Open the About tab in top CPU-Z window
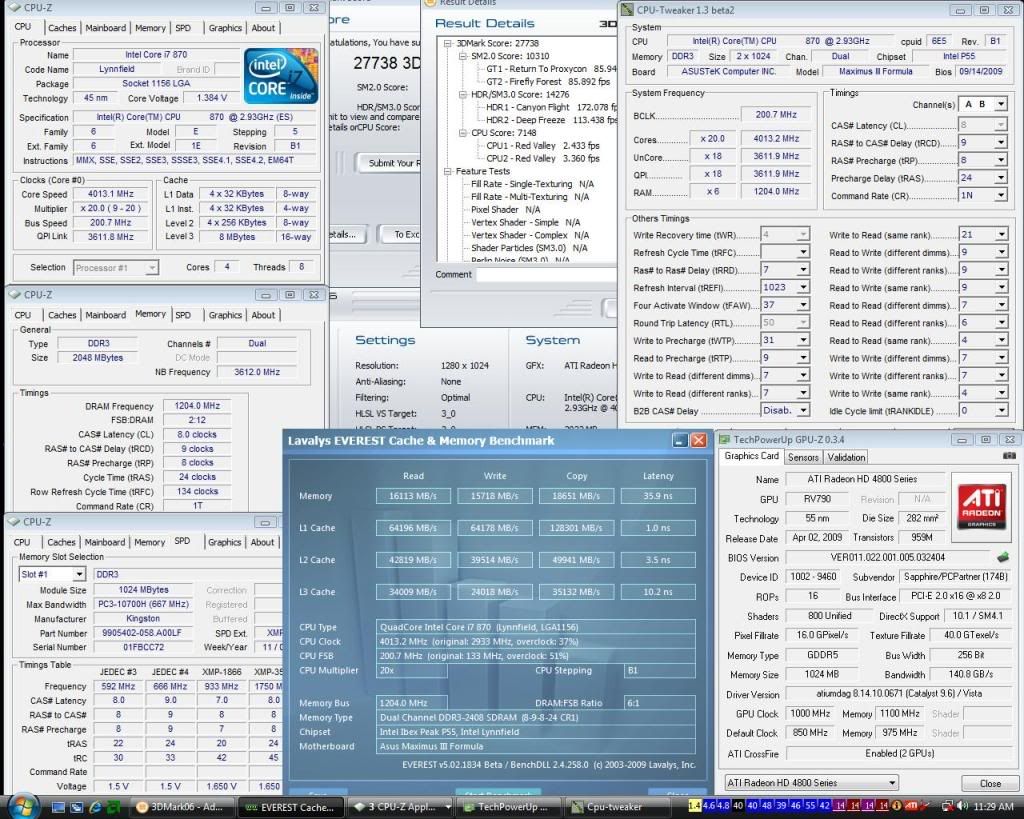The image size is (1024, 819). pos(263,27)
